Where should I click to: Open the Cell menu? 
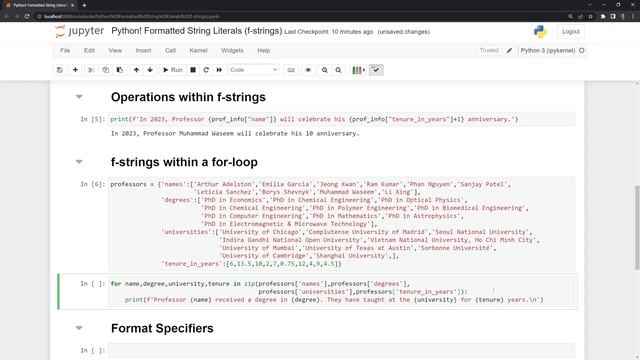170,51
